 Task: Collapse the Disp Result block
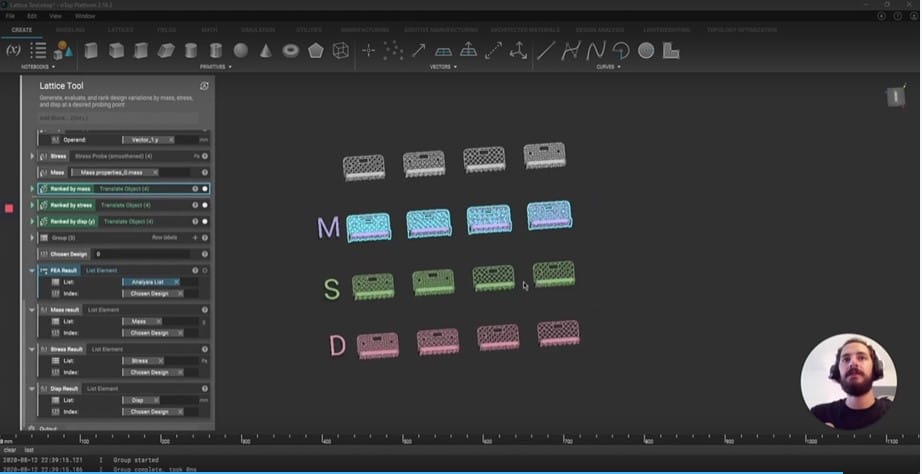click(32, 389)
